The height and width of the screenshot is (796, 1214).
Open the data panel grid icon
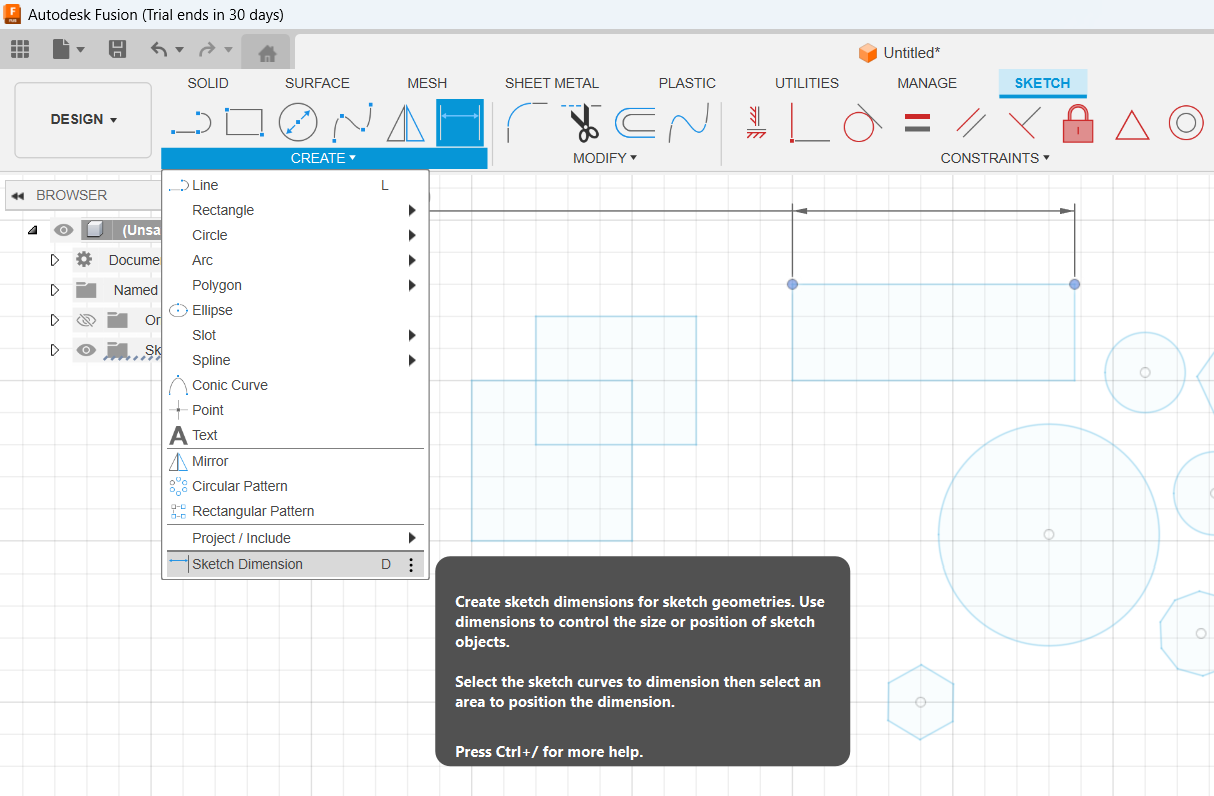click(20, 49)
